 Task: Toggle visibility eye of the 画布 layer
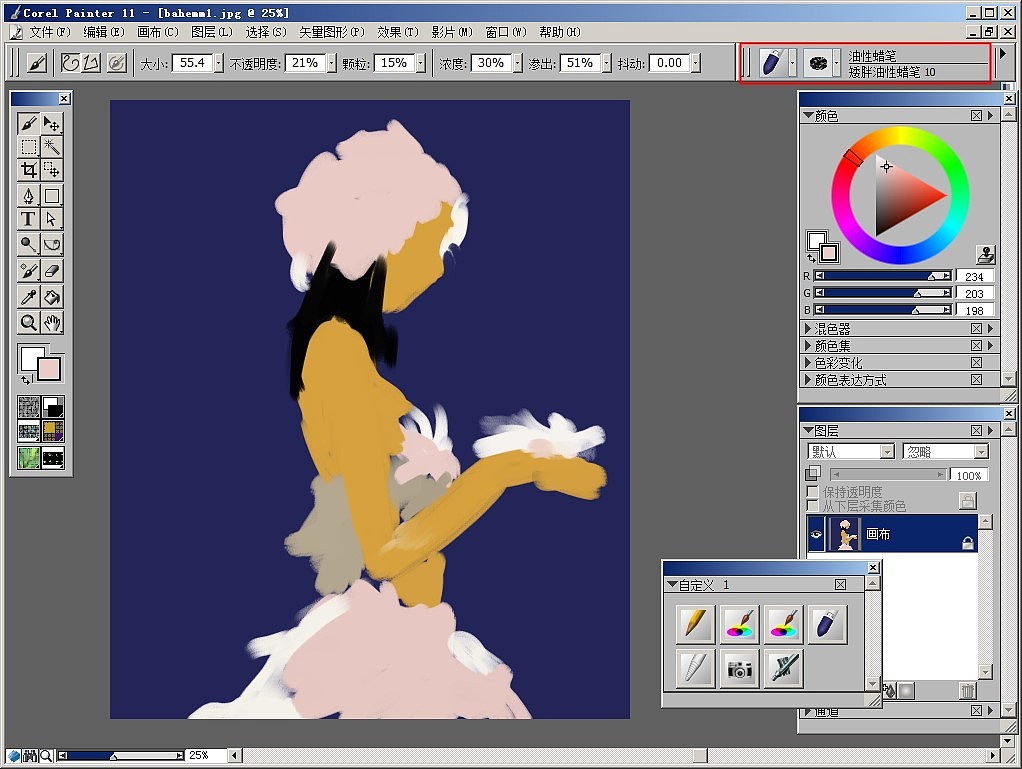click(x=817, y=535)
